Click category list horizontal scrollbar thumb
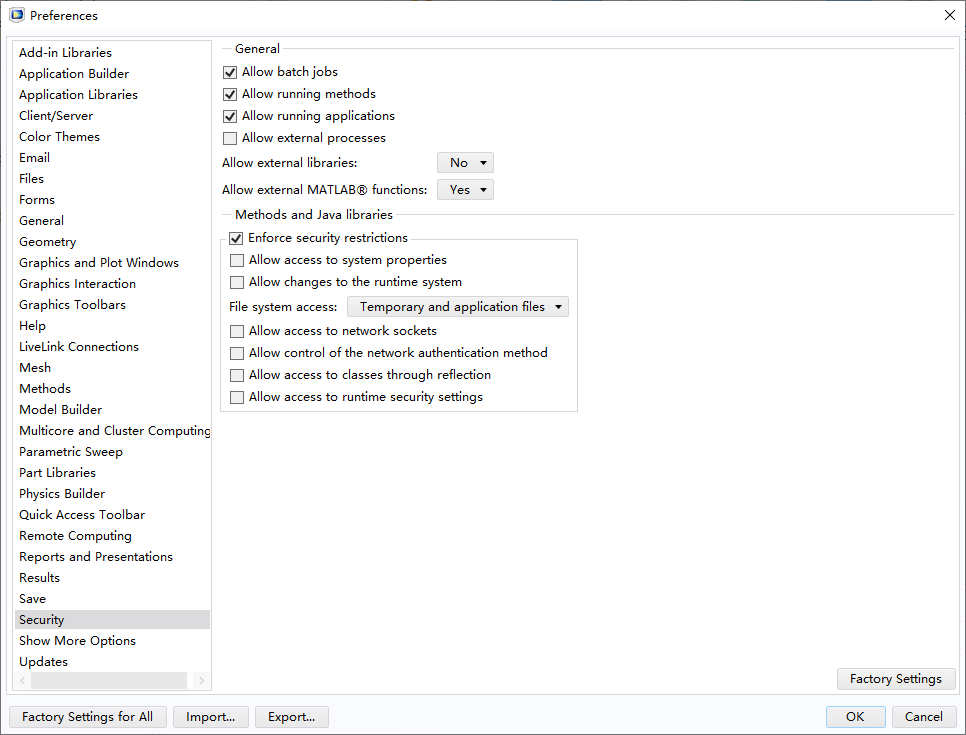 click(x=109, y=680)
